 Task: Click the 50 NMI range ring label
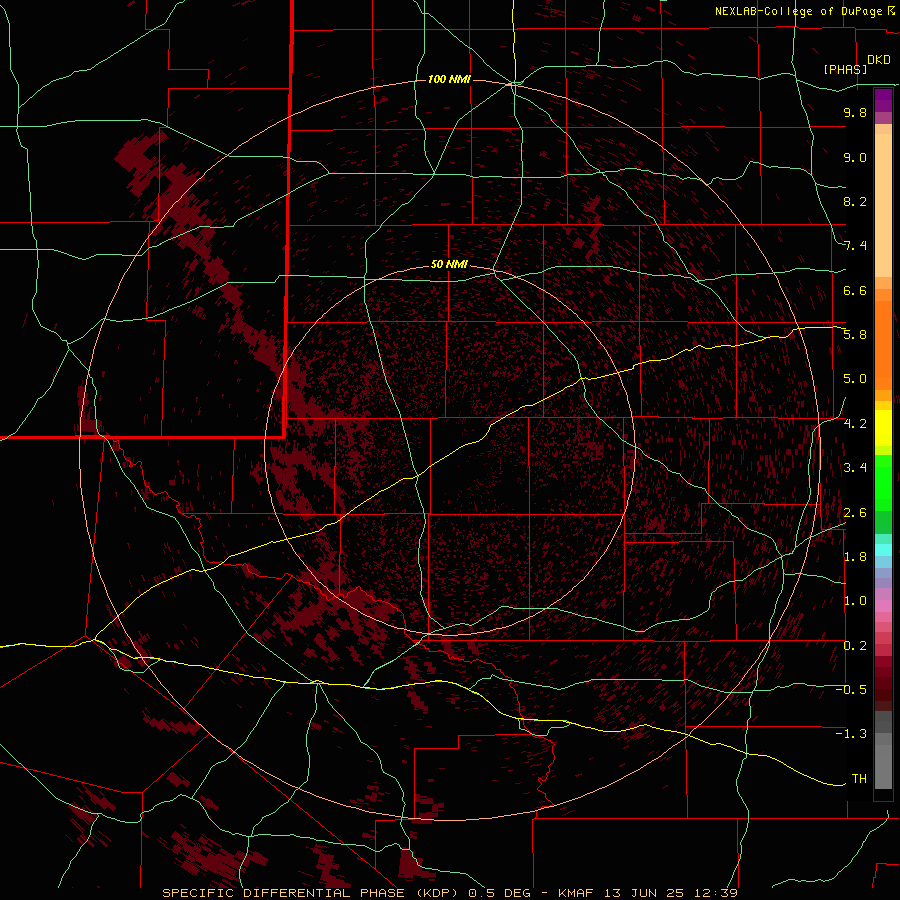(x=449, y=264)
